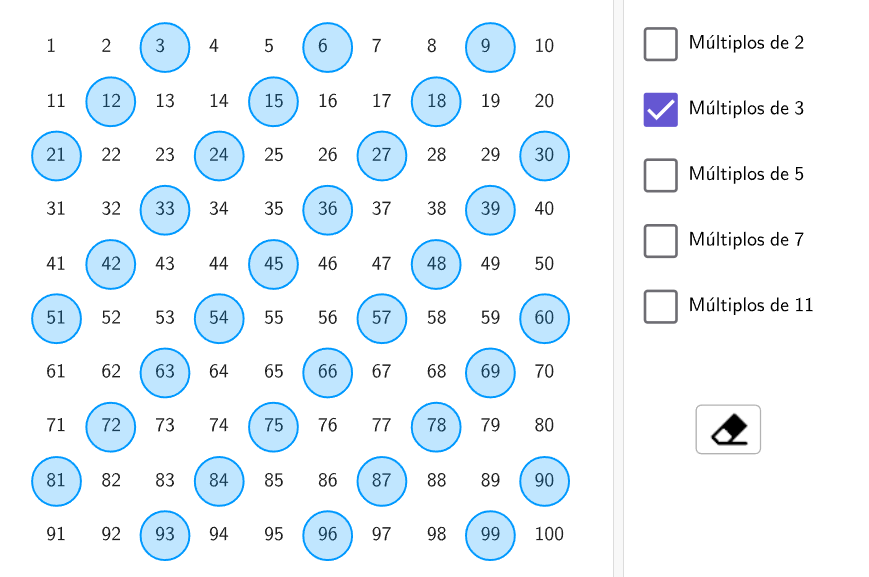Check the Múltiplos de 7 box
Image resolution: width=869 pixels, height=577 pixels.
pos(661,241)
